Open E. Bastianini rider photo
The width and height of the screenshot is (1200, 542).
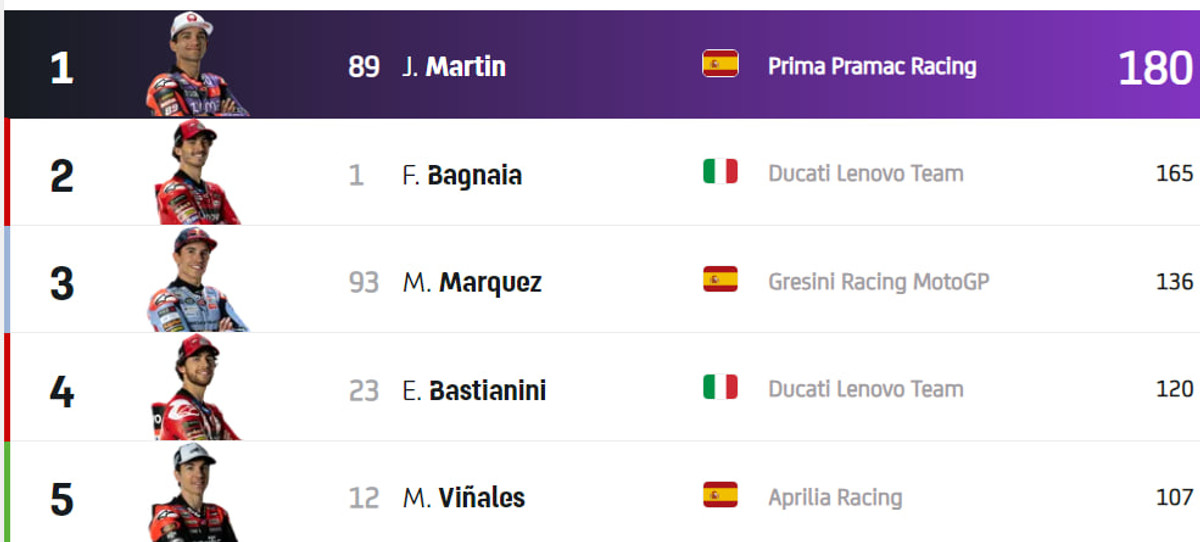coord(196,389)
